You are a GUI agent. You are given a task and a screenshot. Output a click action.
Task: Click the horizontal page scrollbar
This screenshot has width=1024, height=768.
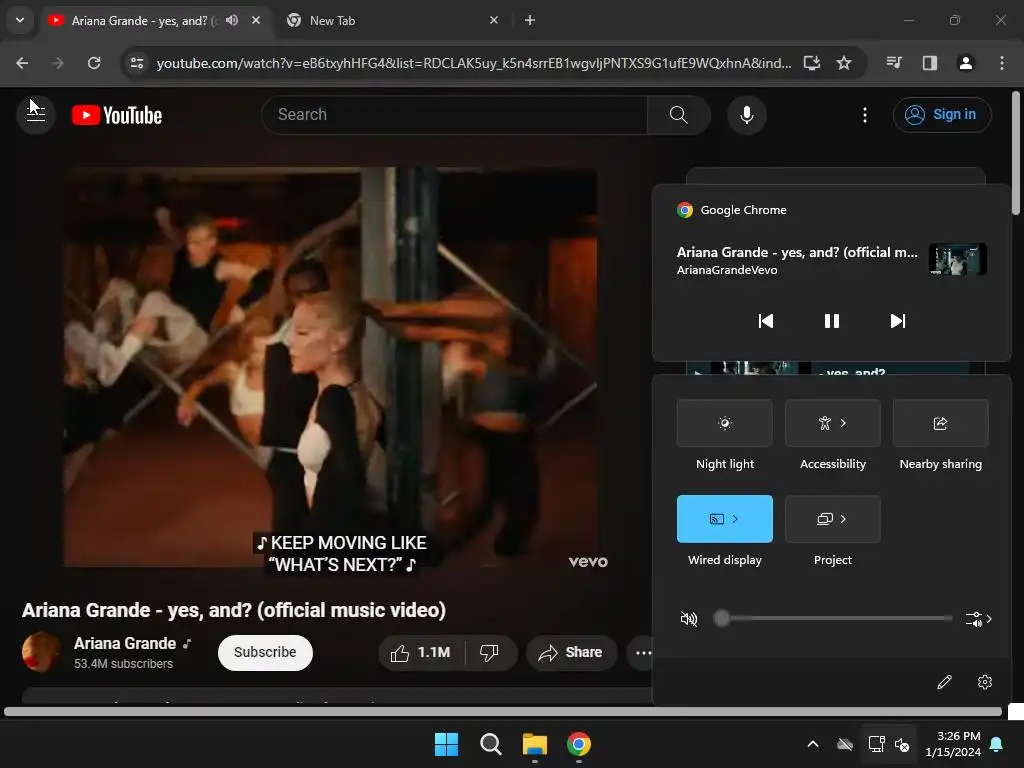pyautogui.click(x=503, y=712)
